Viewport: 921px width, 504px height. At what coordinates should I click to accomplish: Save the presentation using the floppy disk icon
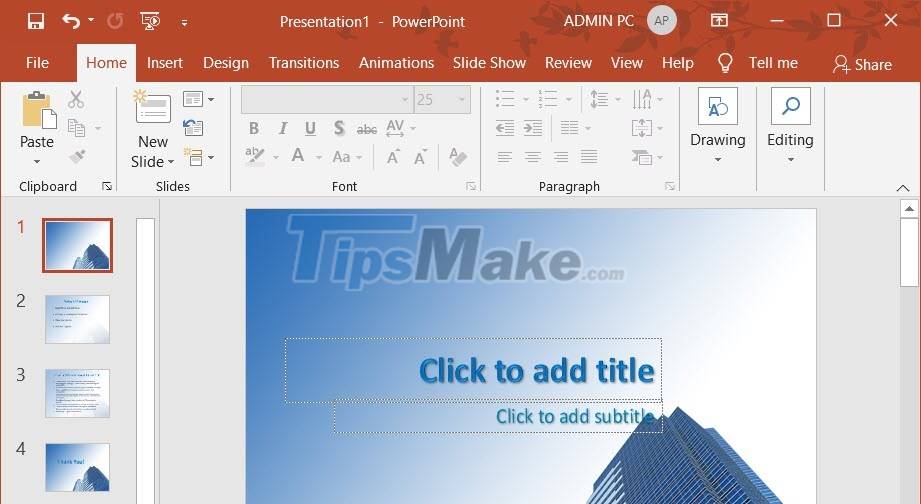(x=36, y=22)
